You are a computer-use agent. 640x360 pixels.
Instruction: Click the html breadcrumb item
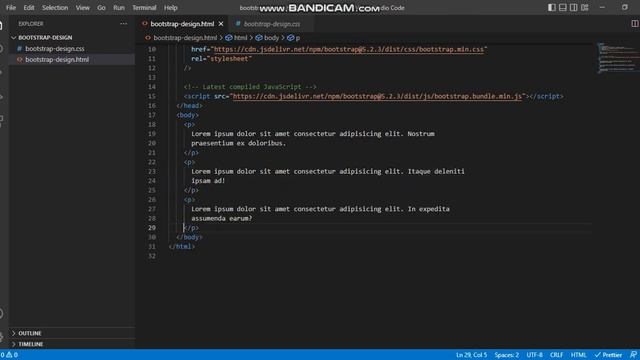(240, 38)
